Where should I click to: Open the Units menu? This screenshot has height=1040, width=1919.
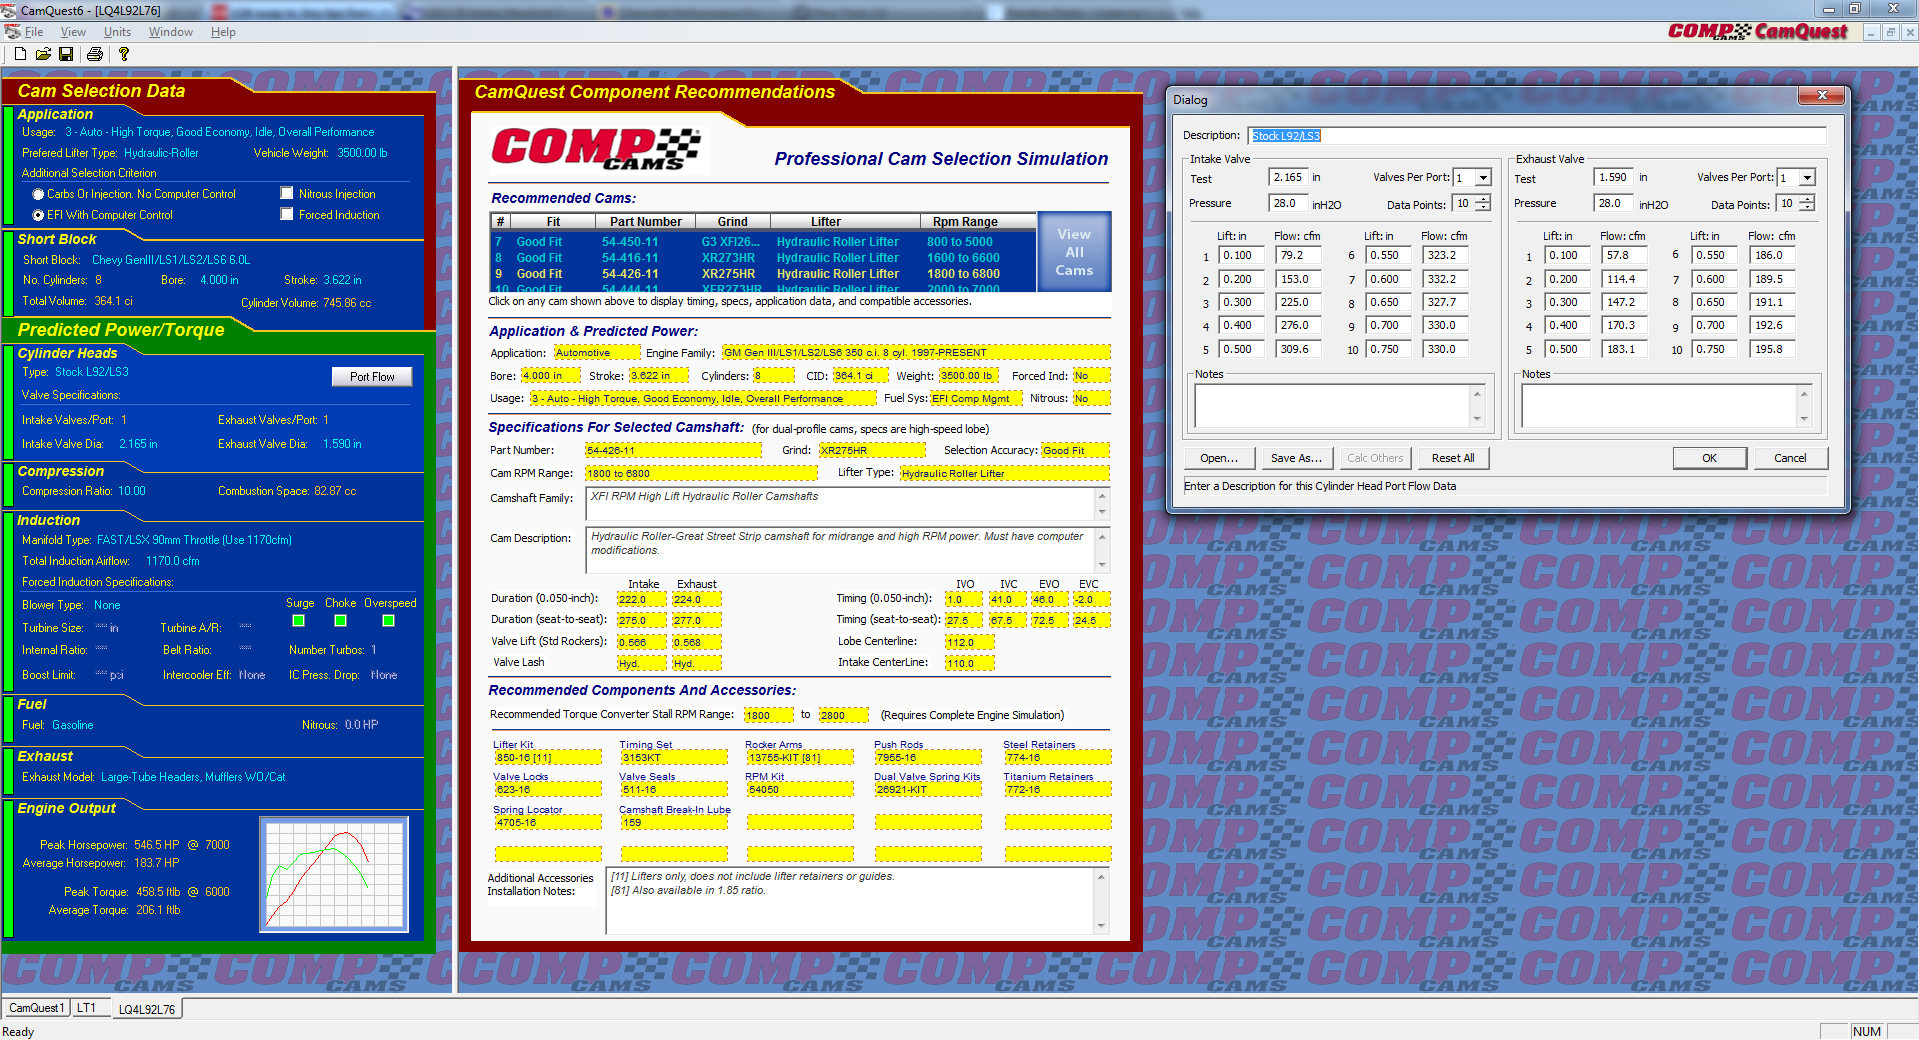117,31
